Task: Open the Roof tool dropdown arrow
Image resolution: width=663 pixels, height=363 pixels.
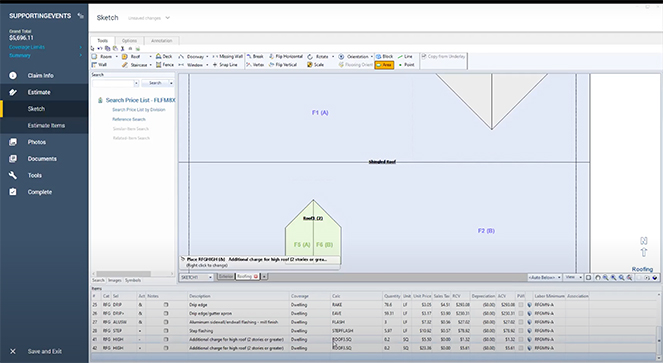Action: click(150, 56)
